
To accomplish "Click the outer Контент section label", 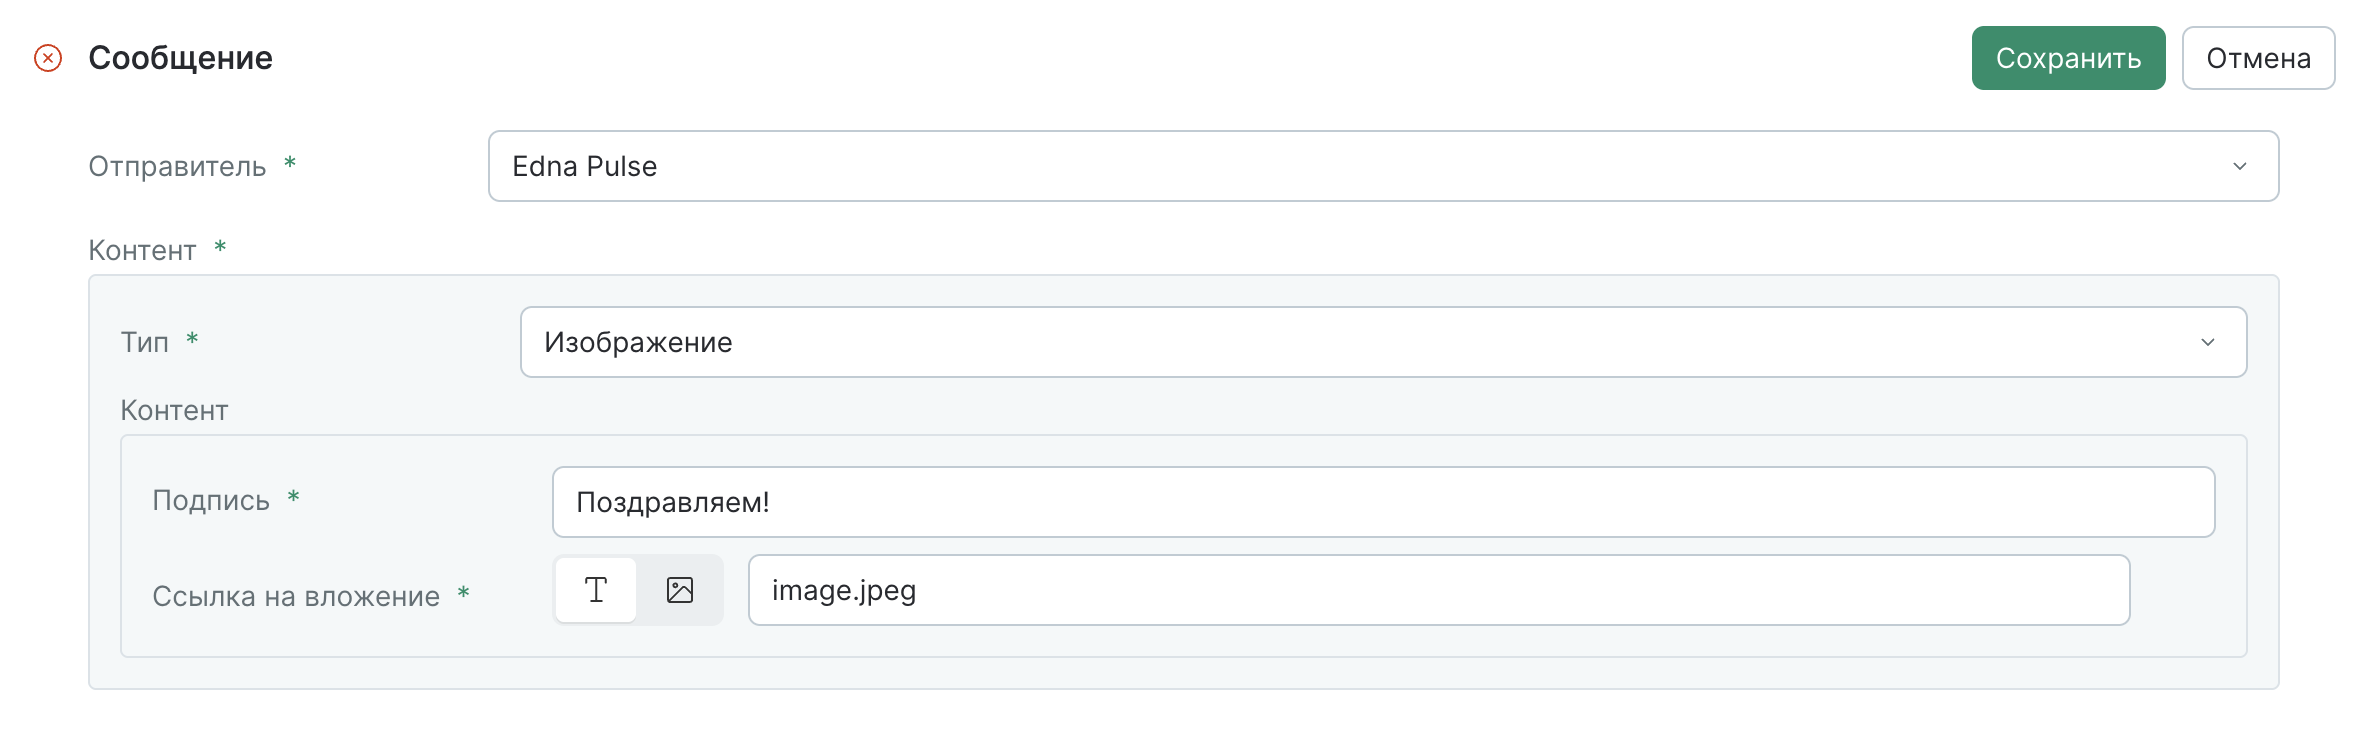I will pos(142,250).
